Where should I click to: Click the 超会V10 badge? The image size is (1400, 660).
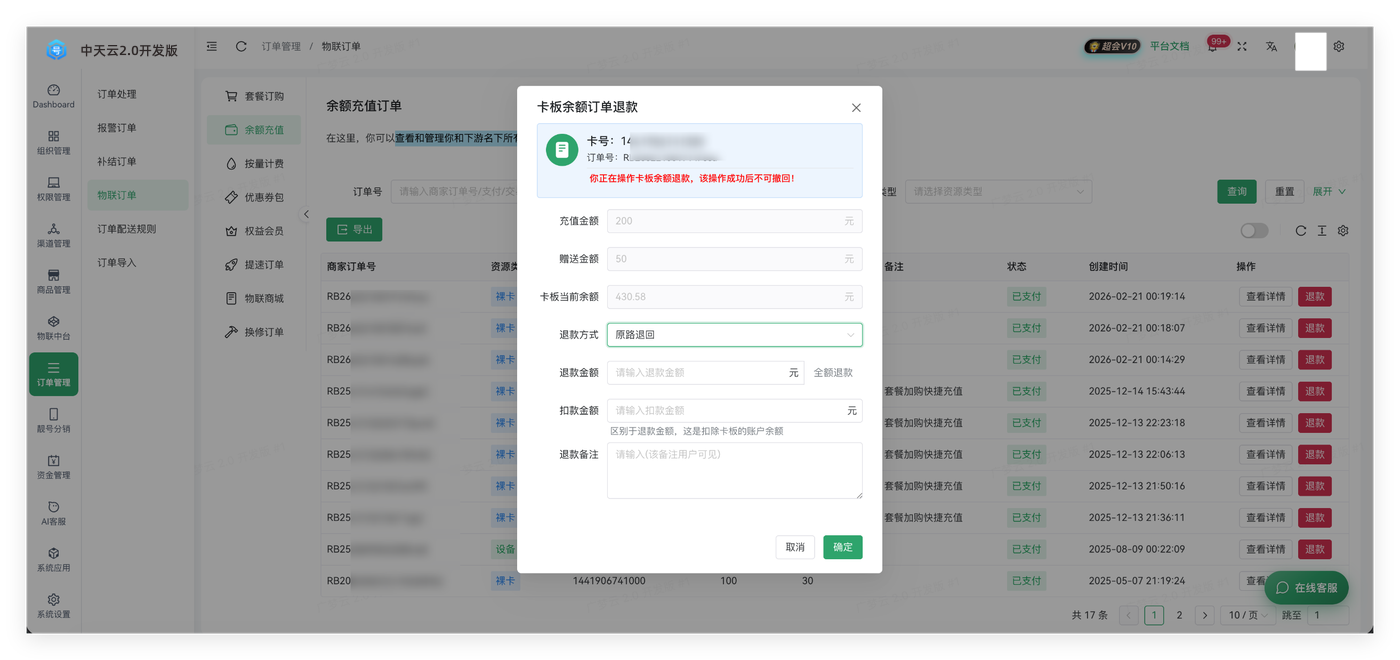pyautogui.click(x=1112, y=46)
